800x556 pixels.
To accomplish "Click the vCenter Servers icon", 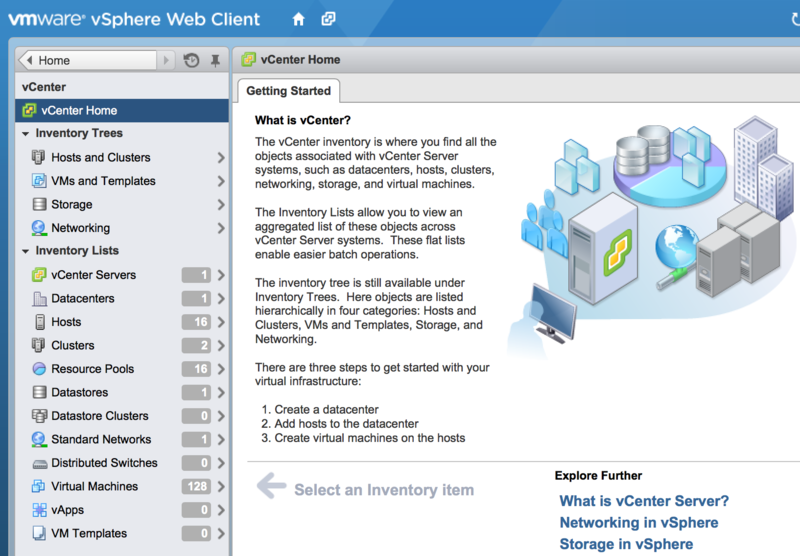I will click(x=39, y=275).
